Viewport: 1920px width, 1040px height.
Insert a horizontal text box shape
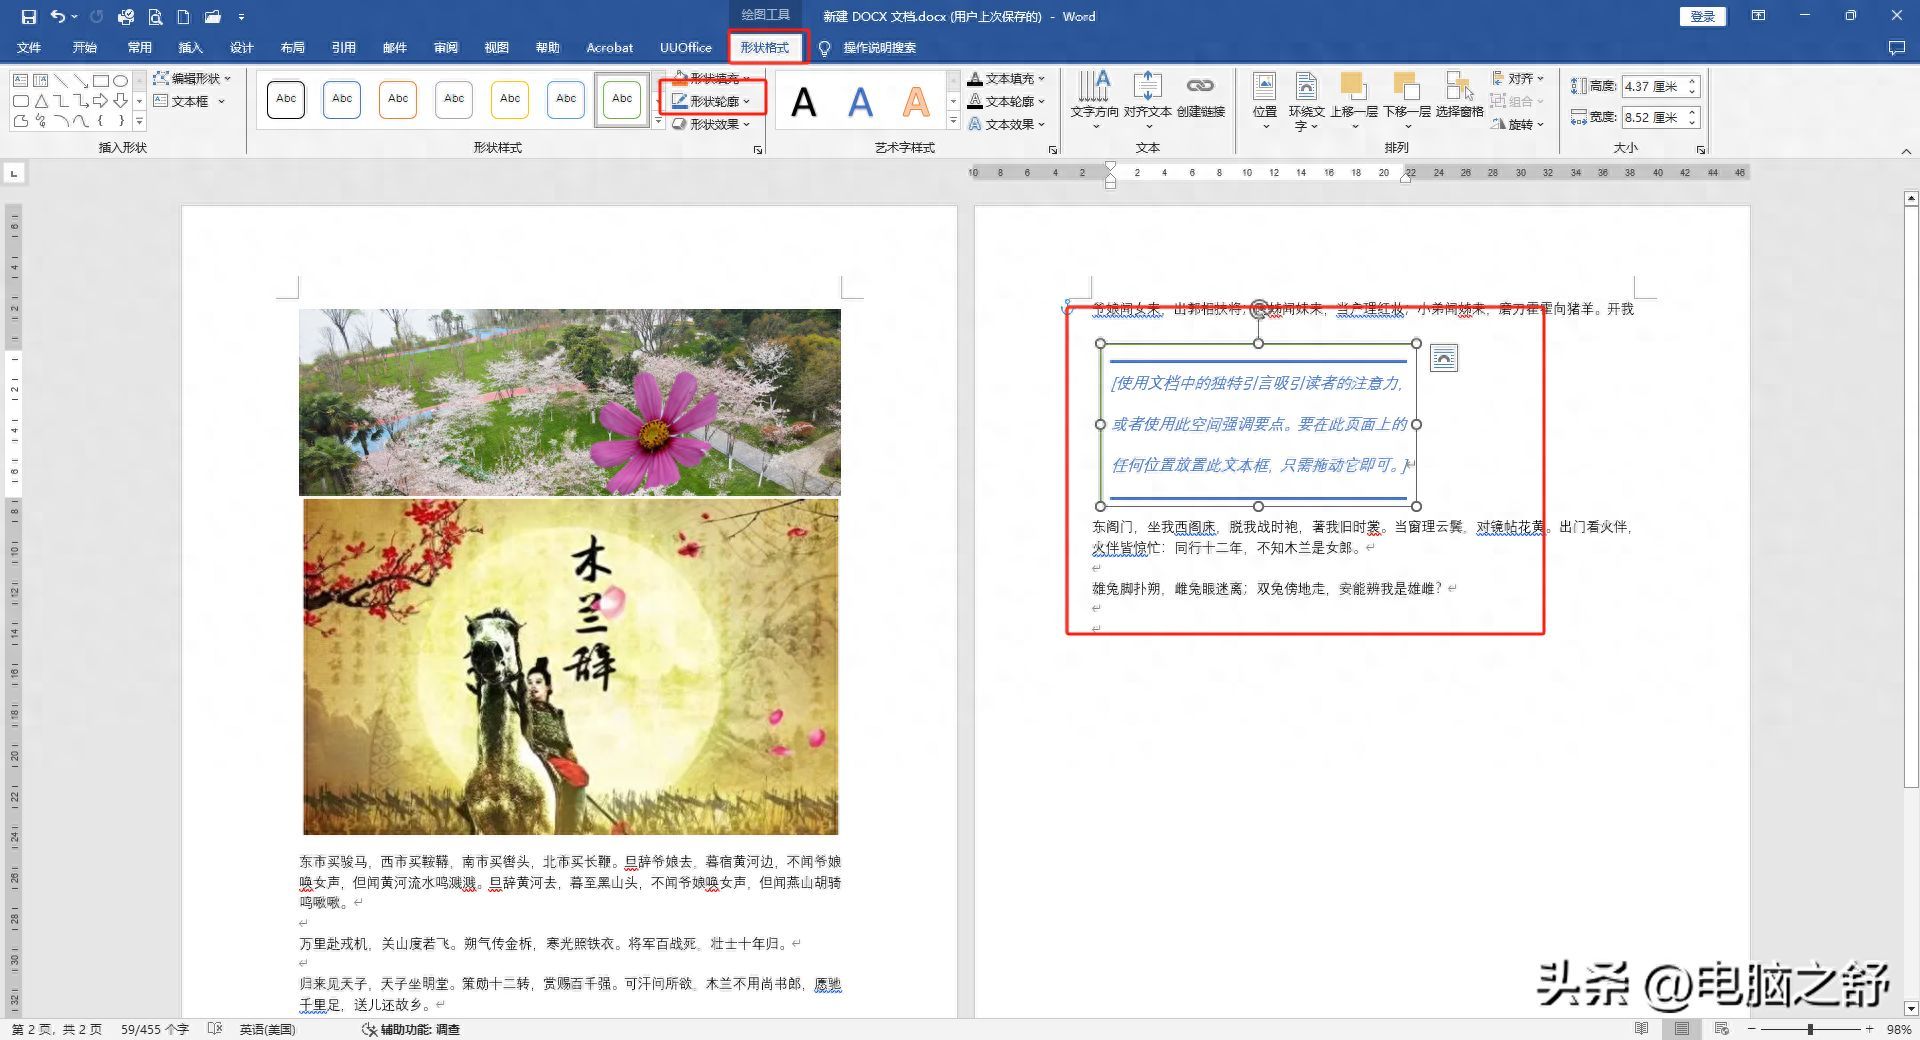coord(21,80)
